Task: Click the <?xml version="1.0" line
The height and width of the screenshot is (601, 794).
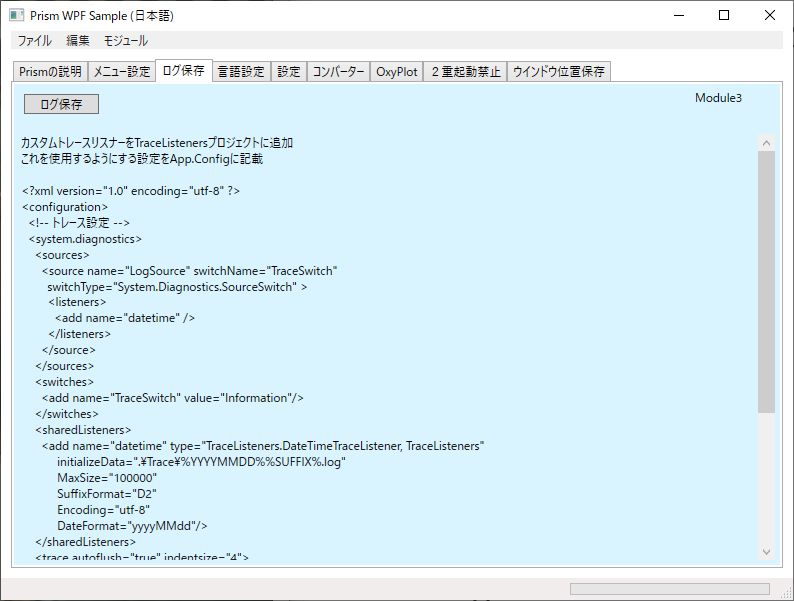Action: 131,191
